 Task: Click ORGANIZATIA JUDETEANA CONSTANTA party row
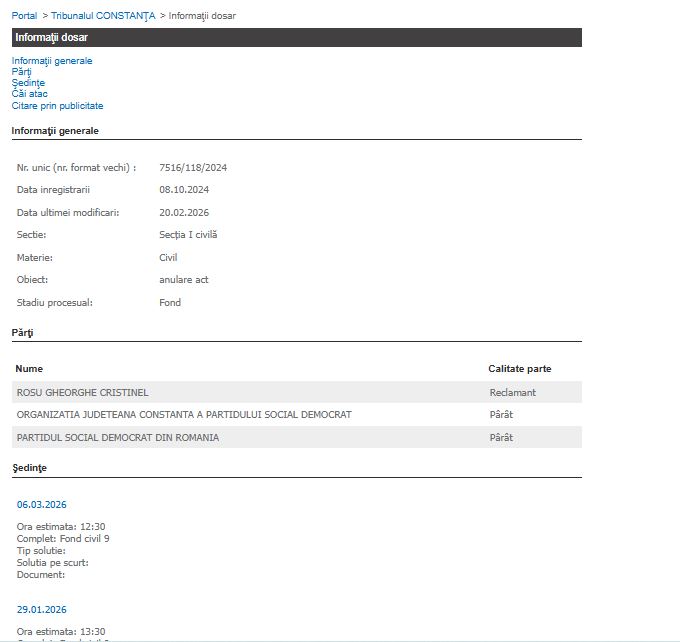(x=184, y=415)
